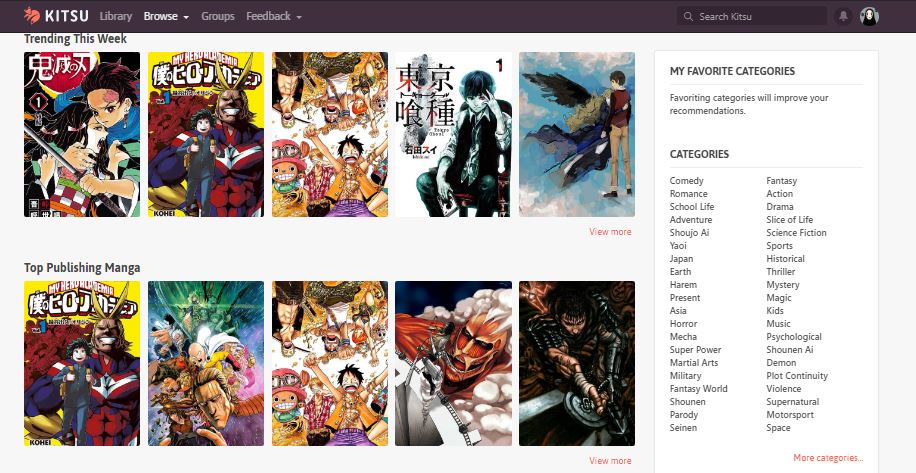Open the Library page
The image size is (916, 473).
point(116,16)
